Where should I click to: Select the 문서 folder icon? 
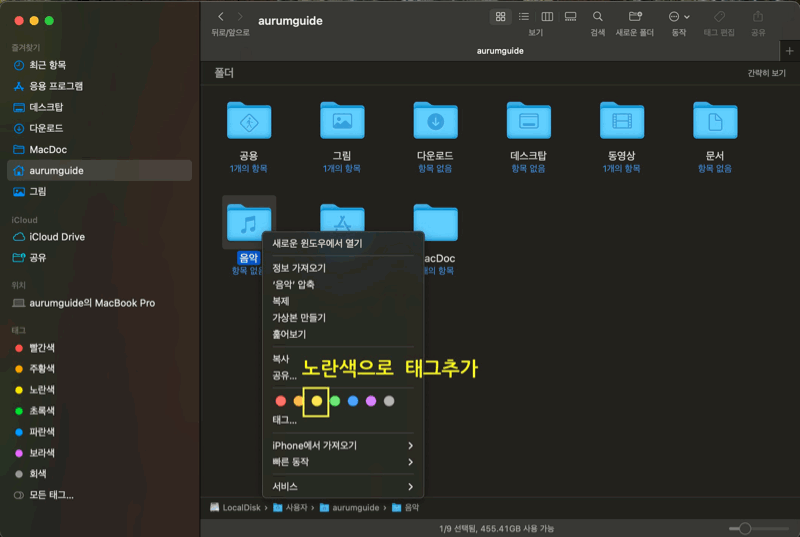pyautogui.click(x=715, y=120)
